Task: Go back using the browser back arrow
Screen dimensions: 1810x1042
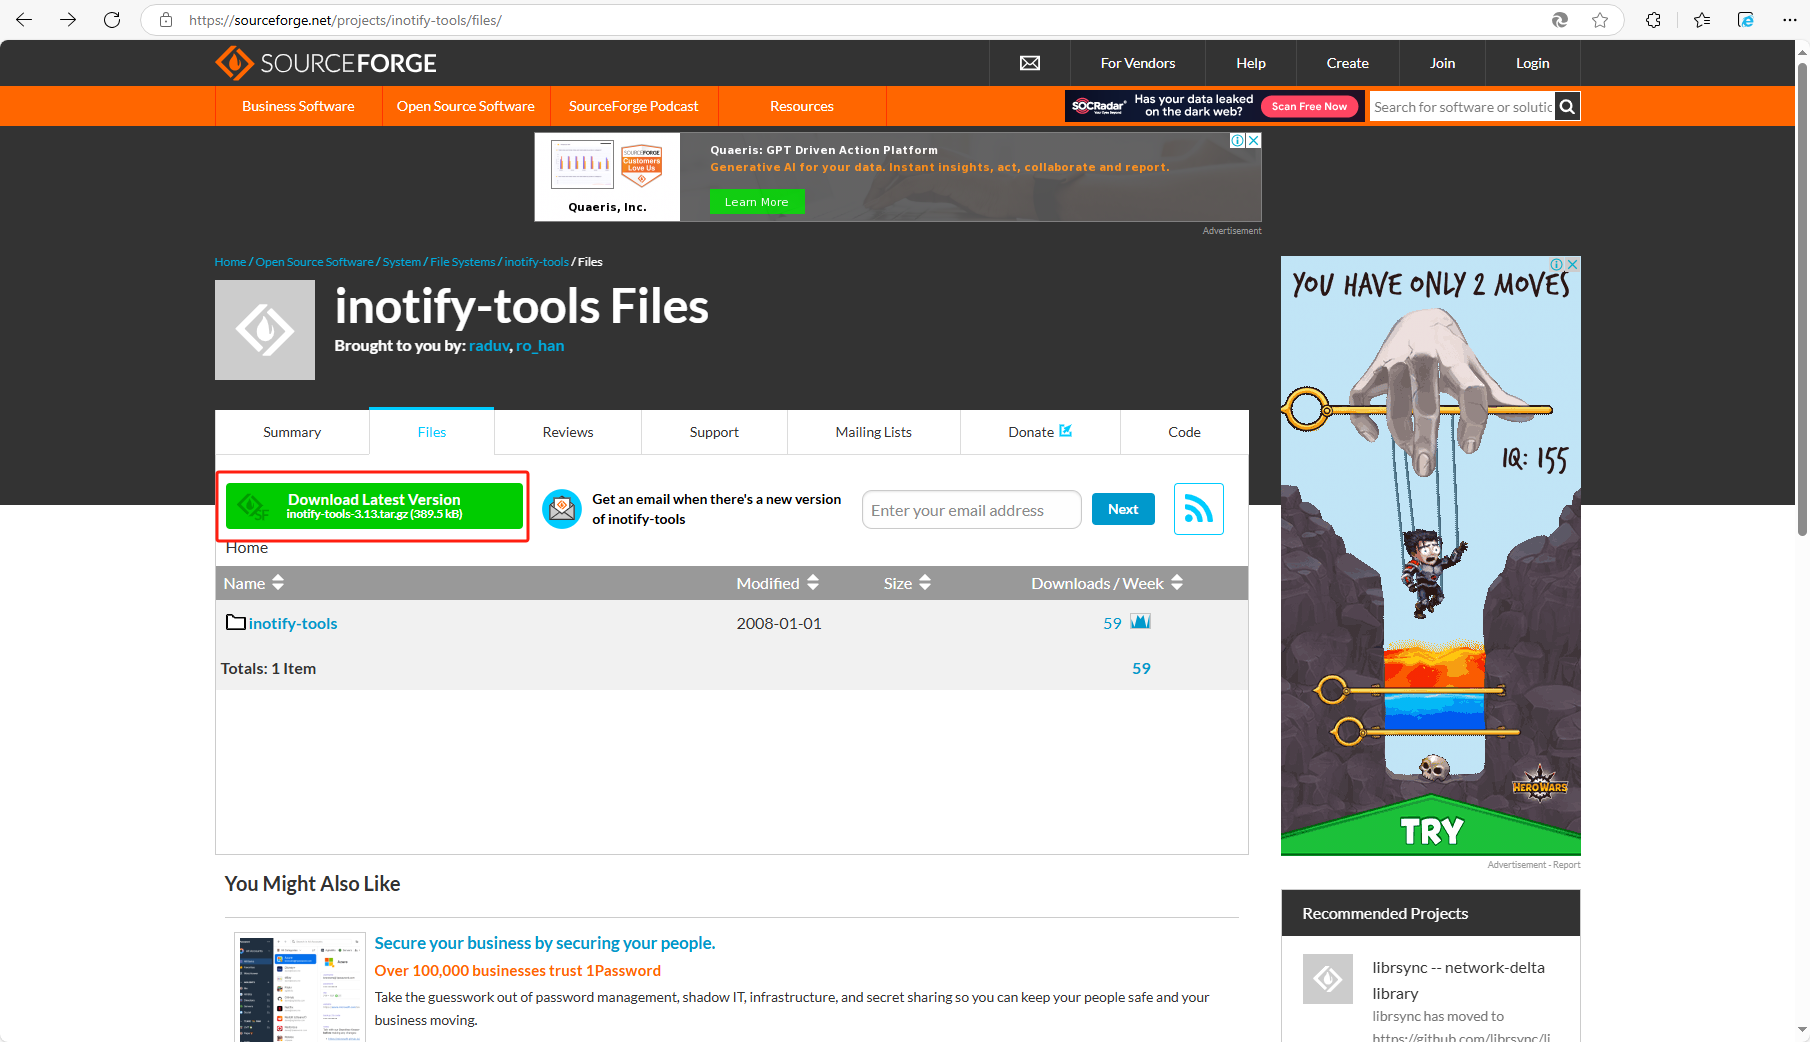Action: pos(24,20)
